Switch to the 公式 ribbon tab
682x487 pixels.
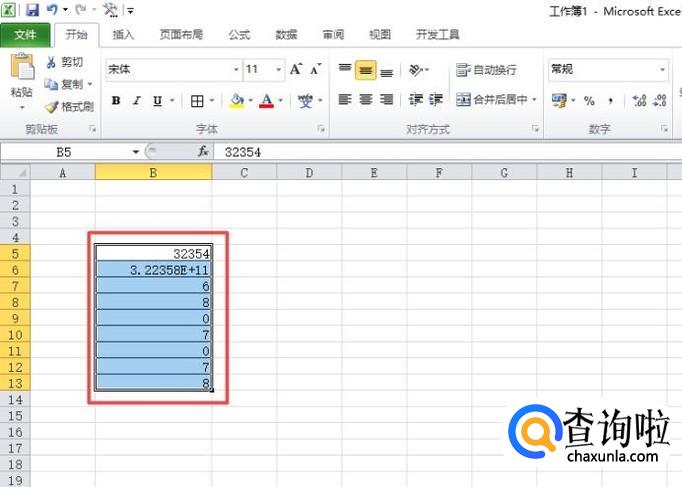coord(239,35)
